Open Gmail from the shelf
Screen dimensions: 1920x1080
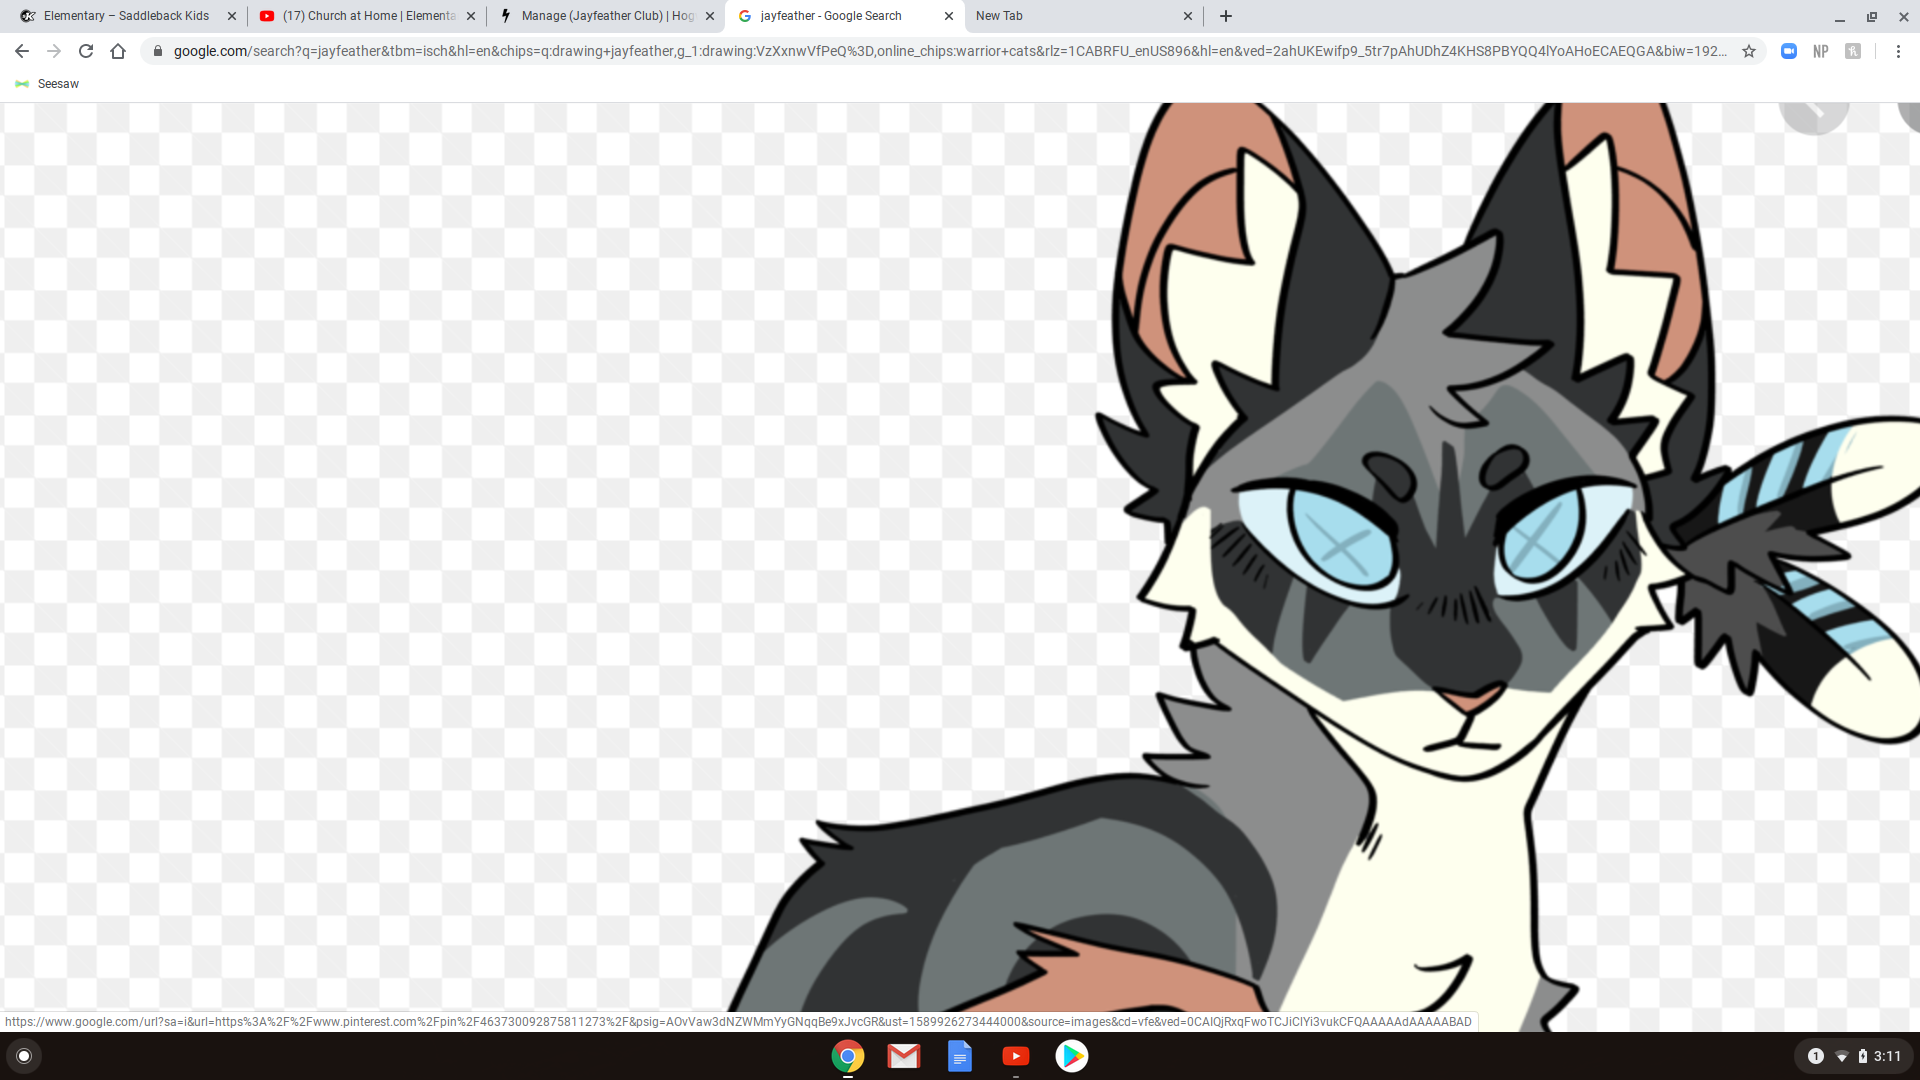click(904, 1056)
